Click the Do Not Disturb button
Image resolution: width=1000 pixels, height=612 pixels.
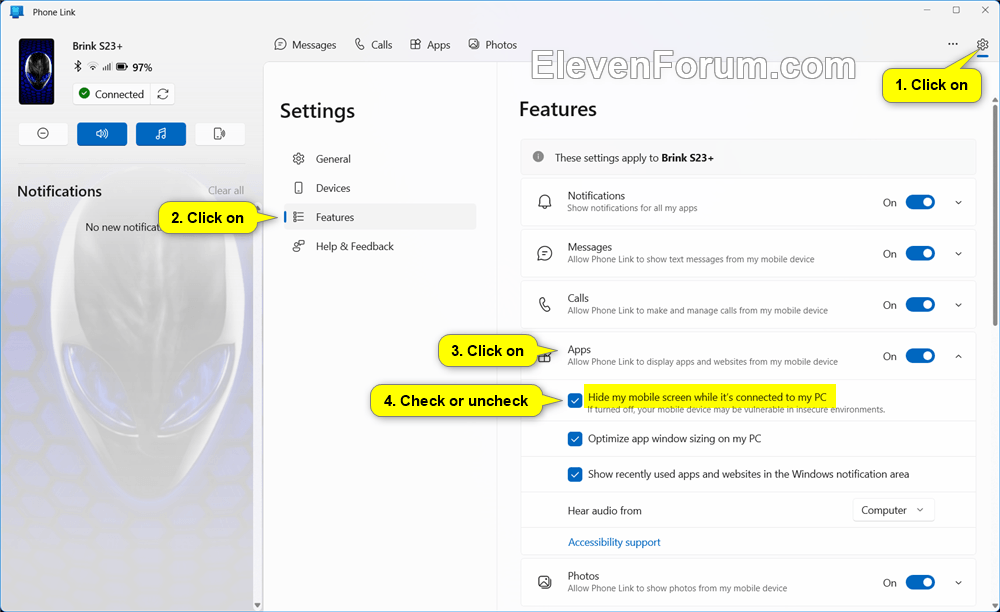pos(43,134)
